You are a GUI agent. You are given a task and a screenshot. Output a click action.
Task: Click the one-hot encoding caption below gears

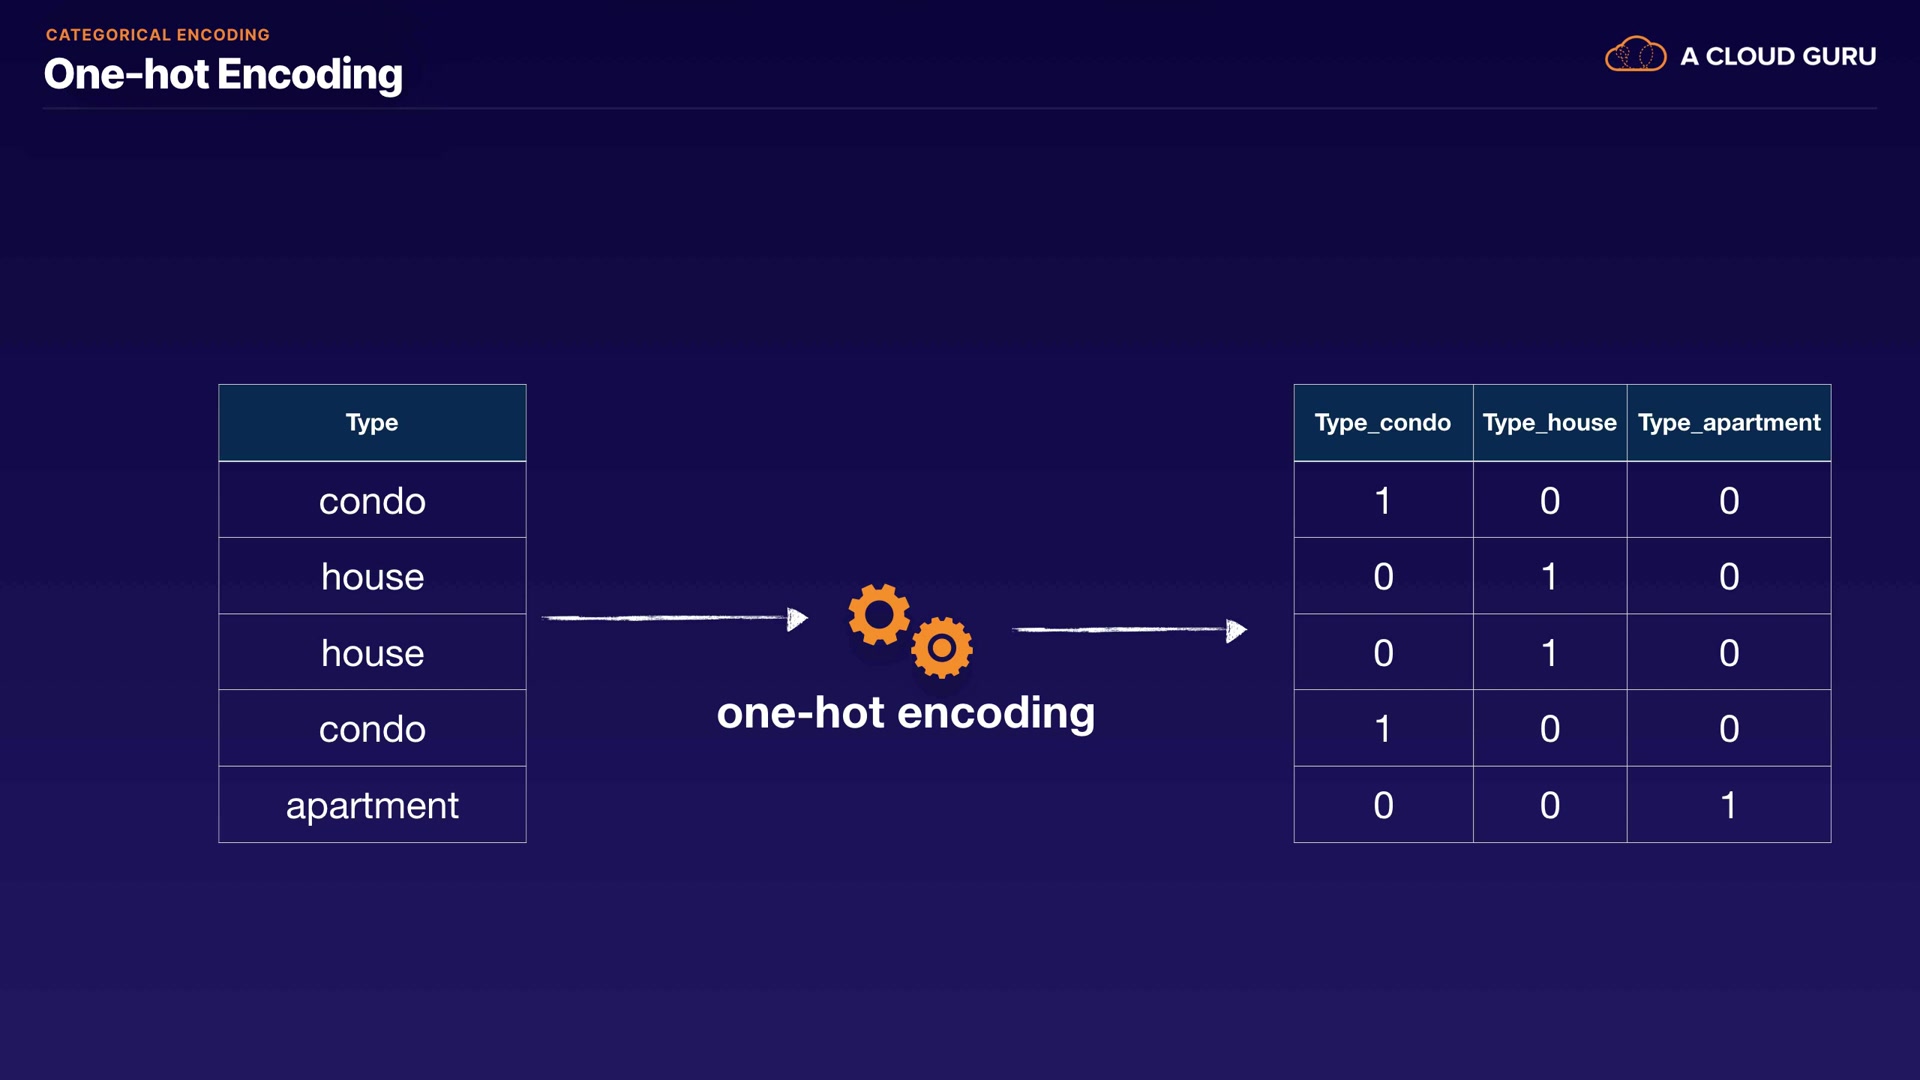click(906, 713)
